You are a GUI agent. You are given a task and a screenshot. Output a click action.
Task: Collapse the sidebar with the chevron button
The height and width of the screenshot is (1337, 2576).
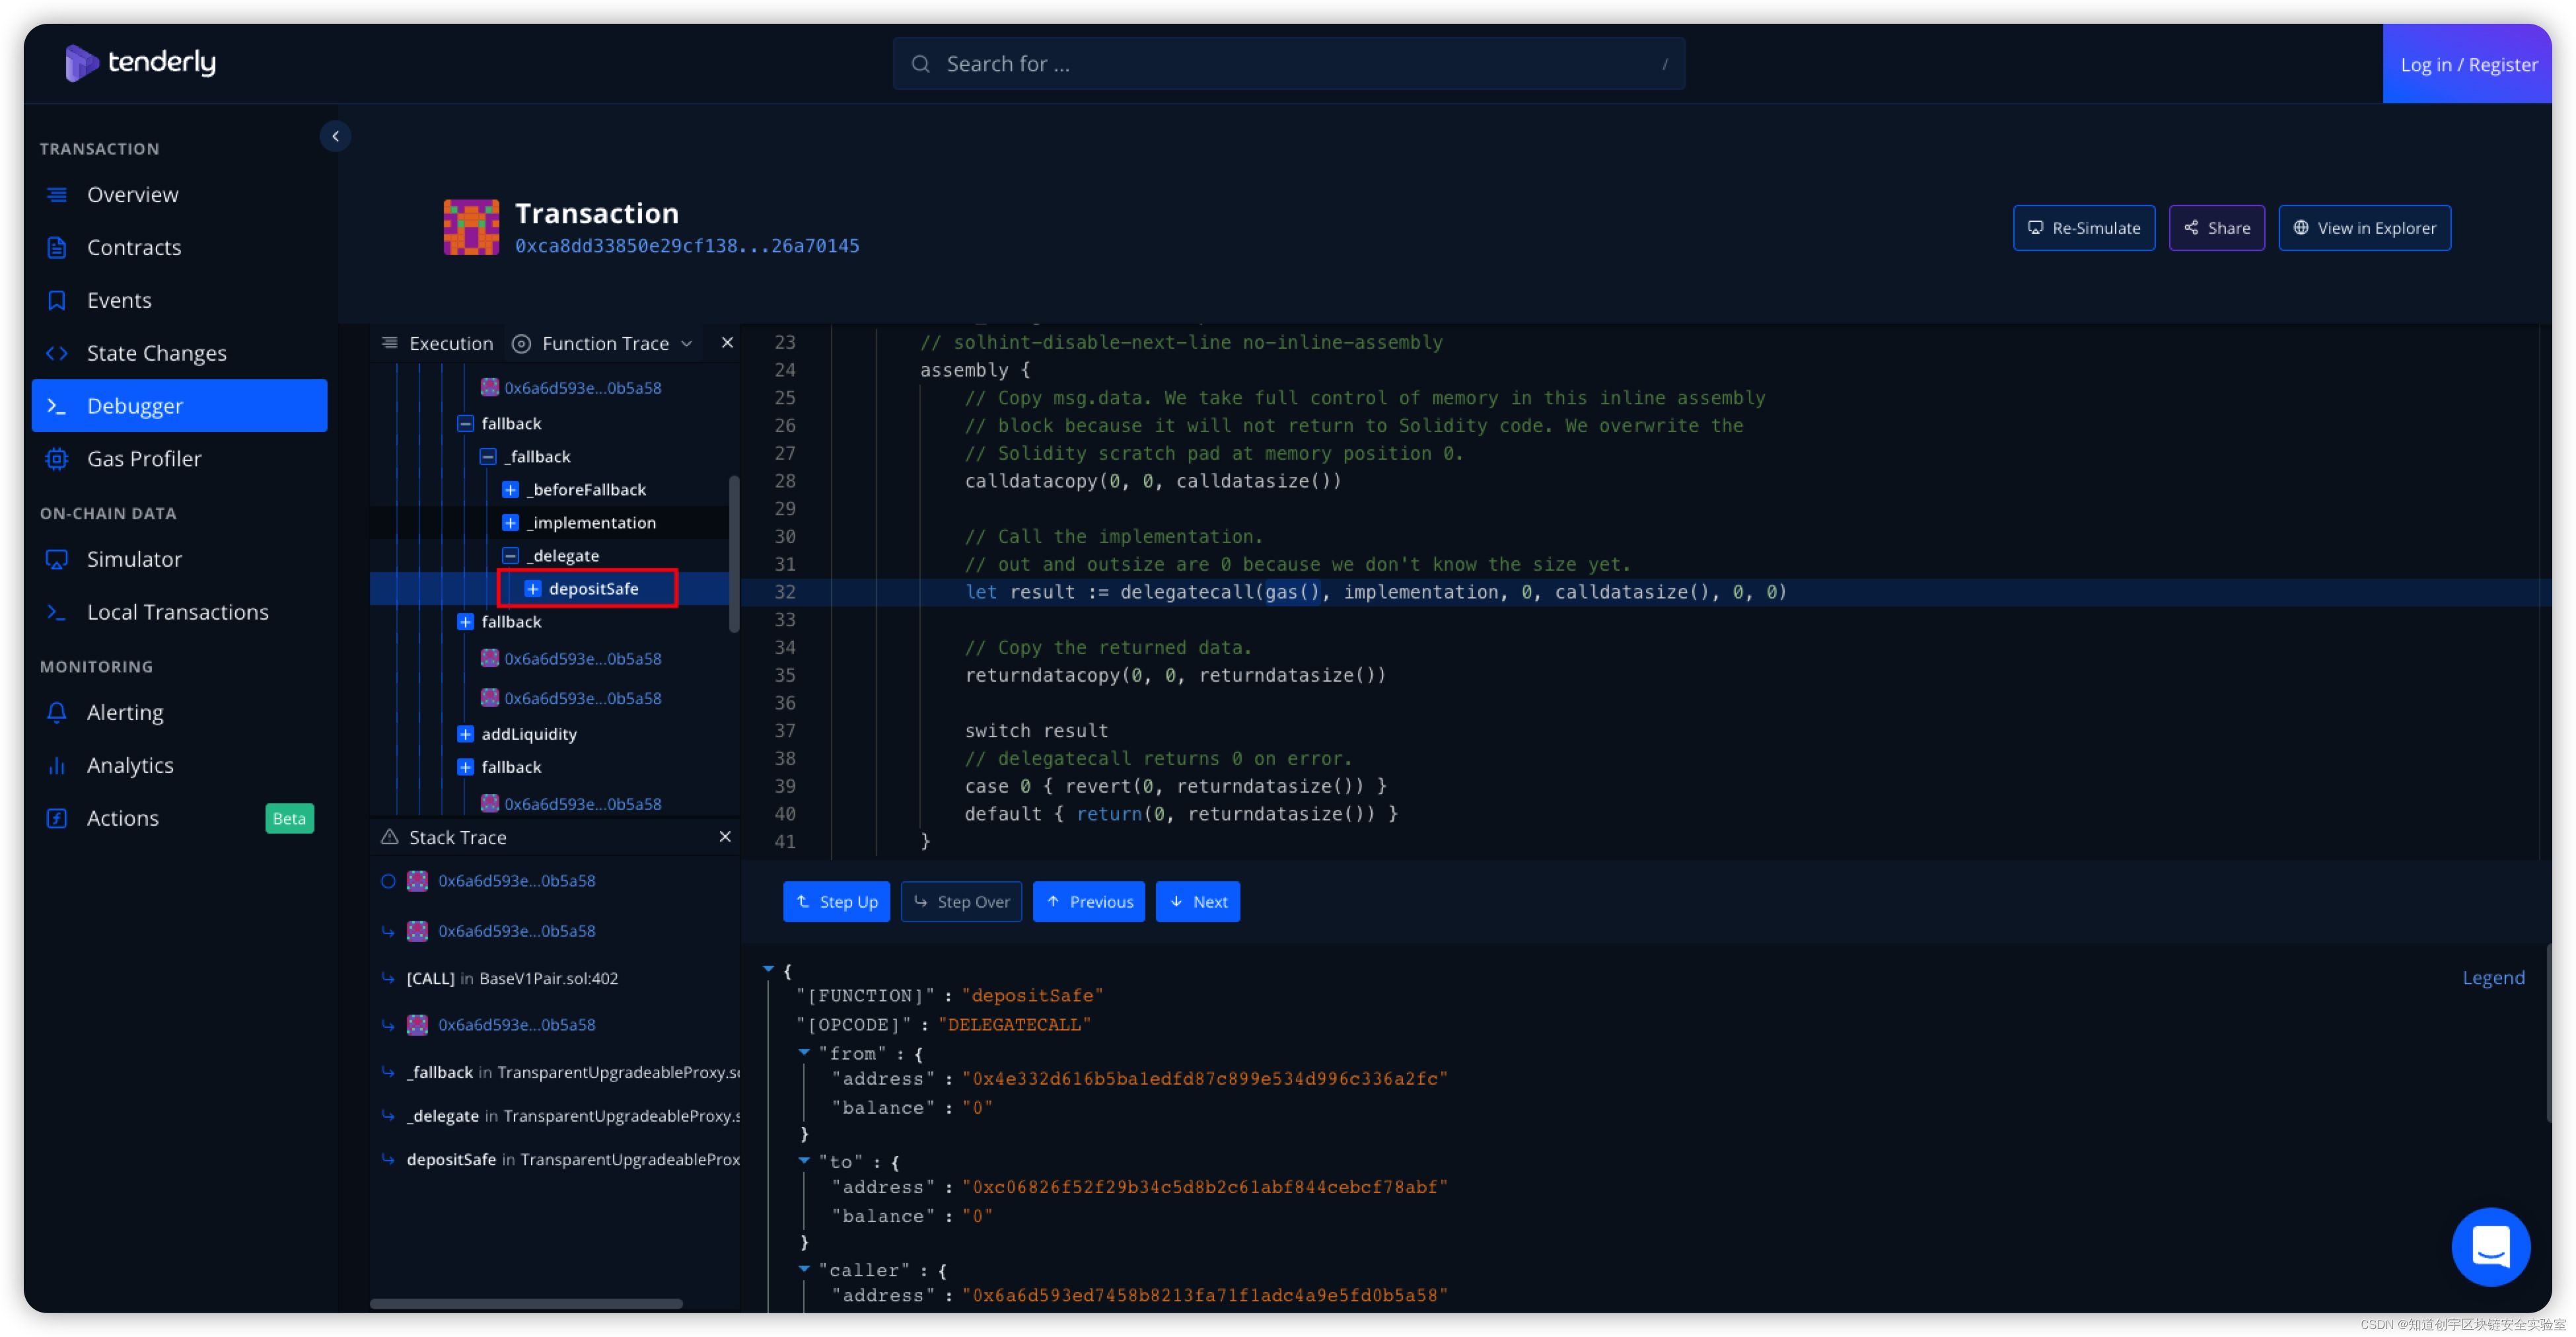336,136
